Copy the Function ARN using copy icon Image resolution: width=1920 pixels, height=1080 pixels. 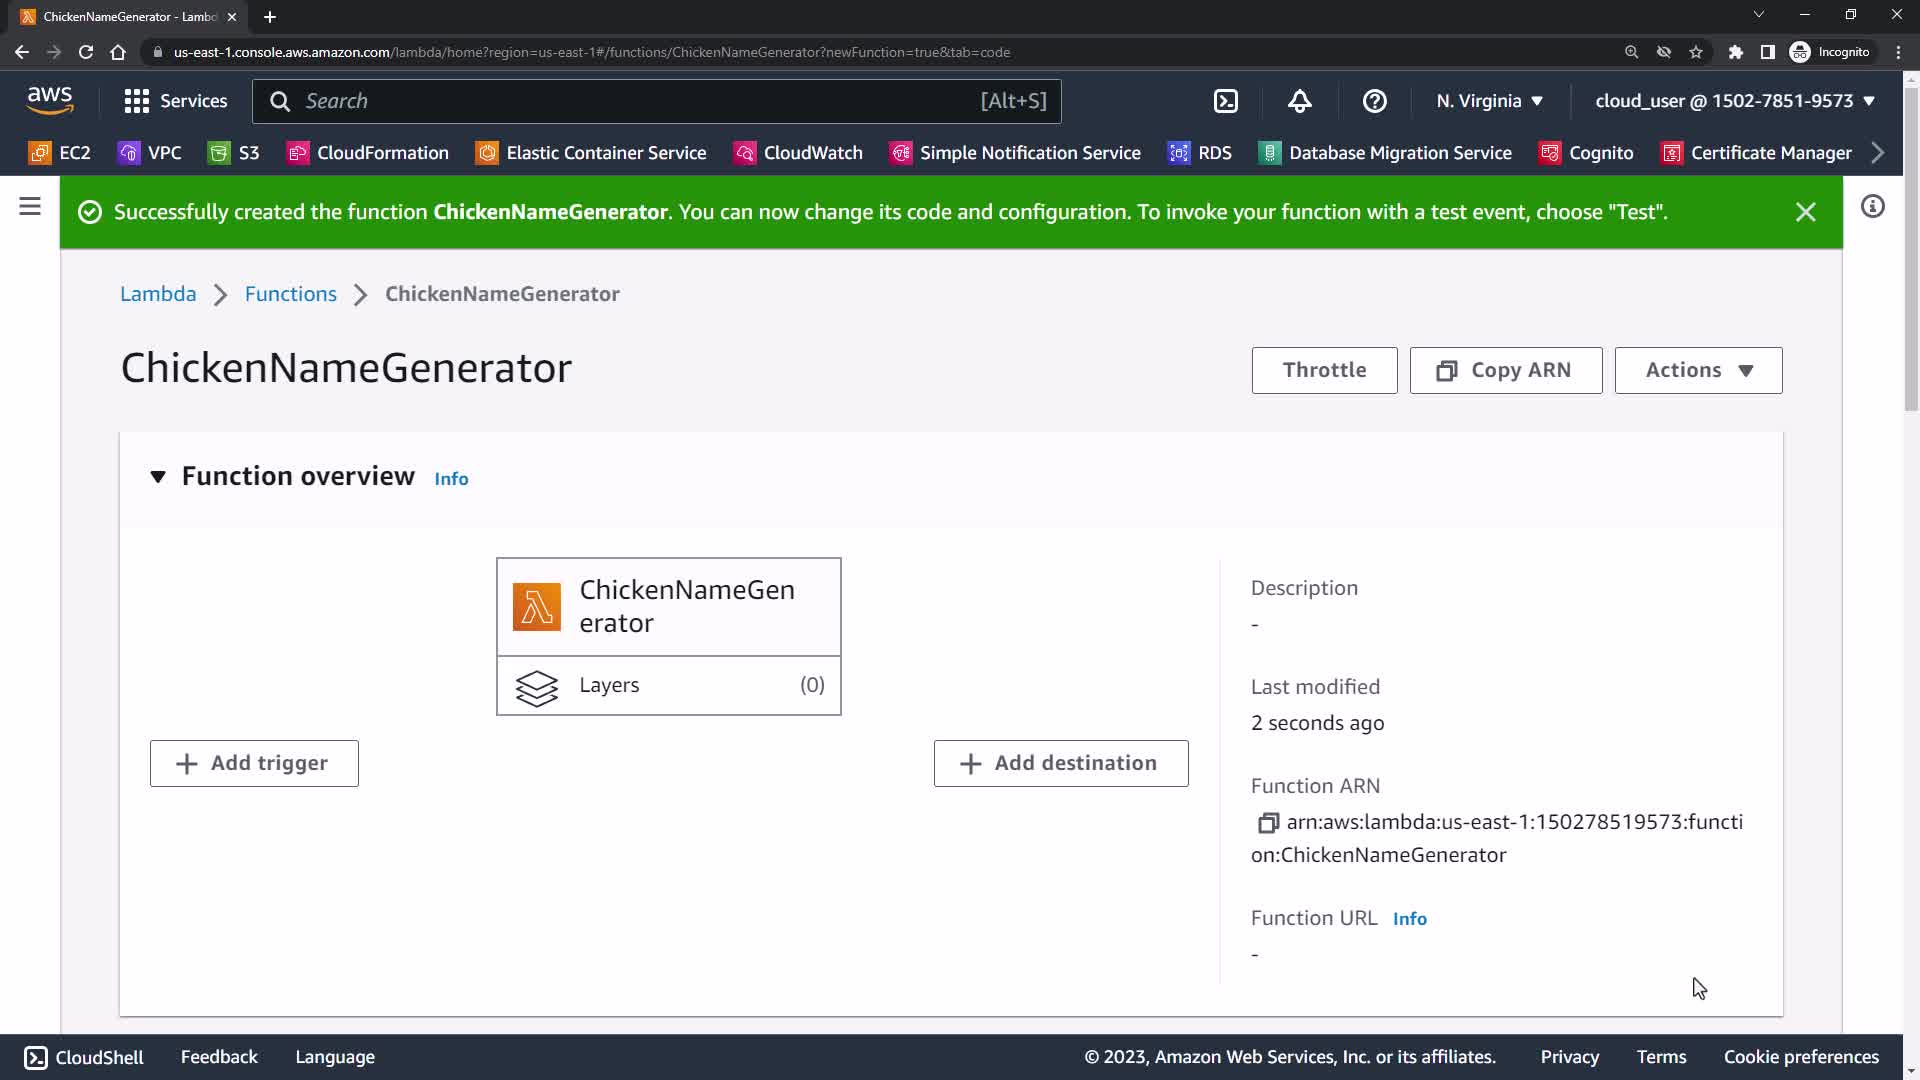(1267, 823)
